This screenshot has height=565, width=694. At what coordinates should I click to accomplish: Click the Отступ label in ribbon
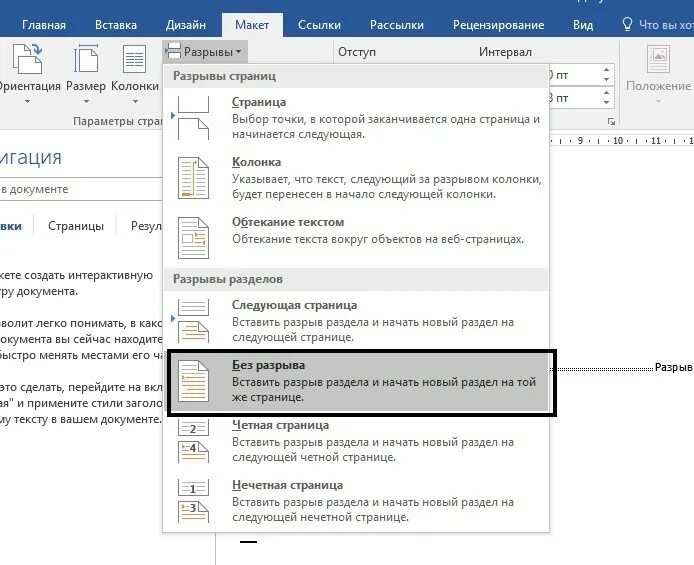tap(357, 52)
